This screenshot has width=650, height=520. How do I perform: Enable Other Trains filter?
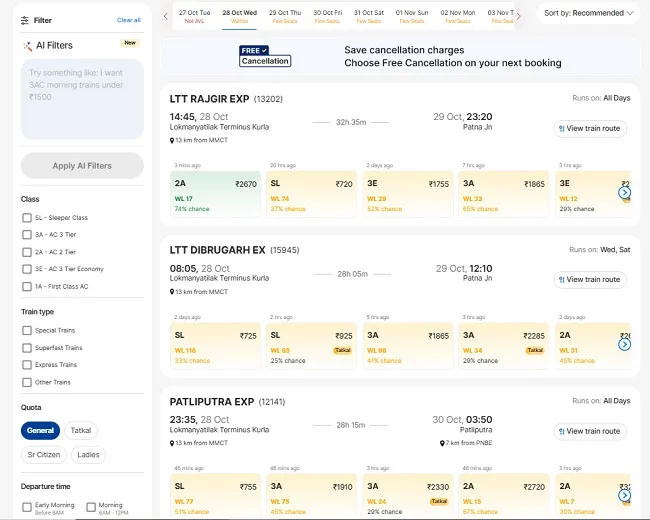coord(27,382)
